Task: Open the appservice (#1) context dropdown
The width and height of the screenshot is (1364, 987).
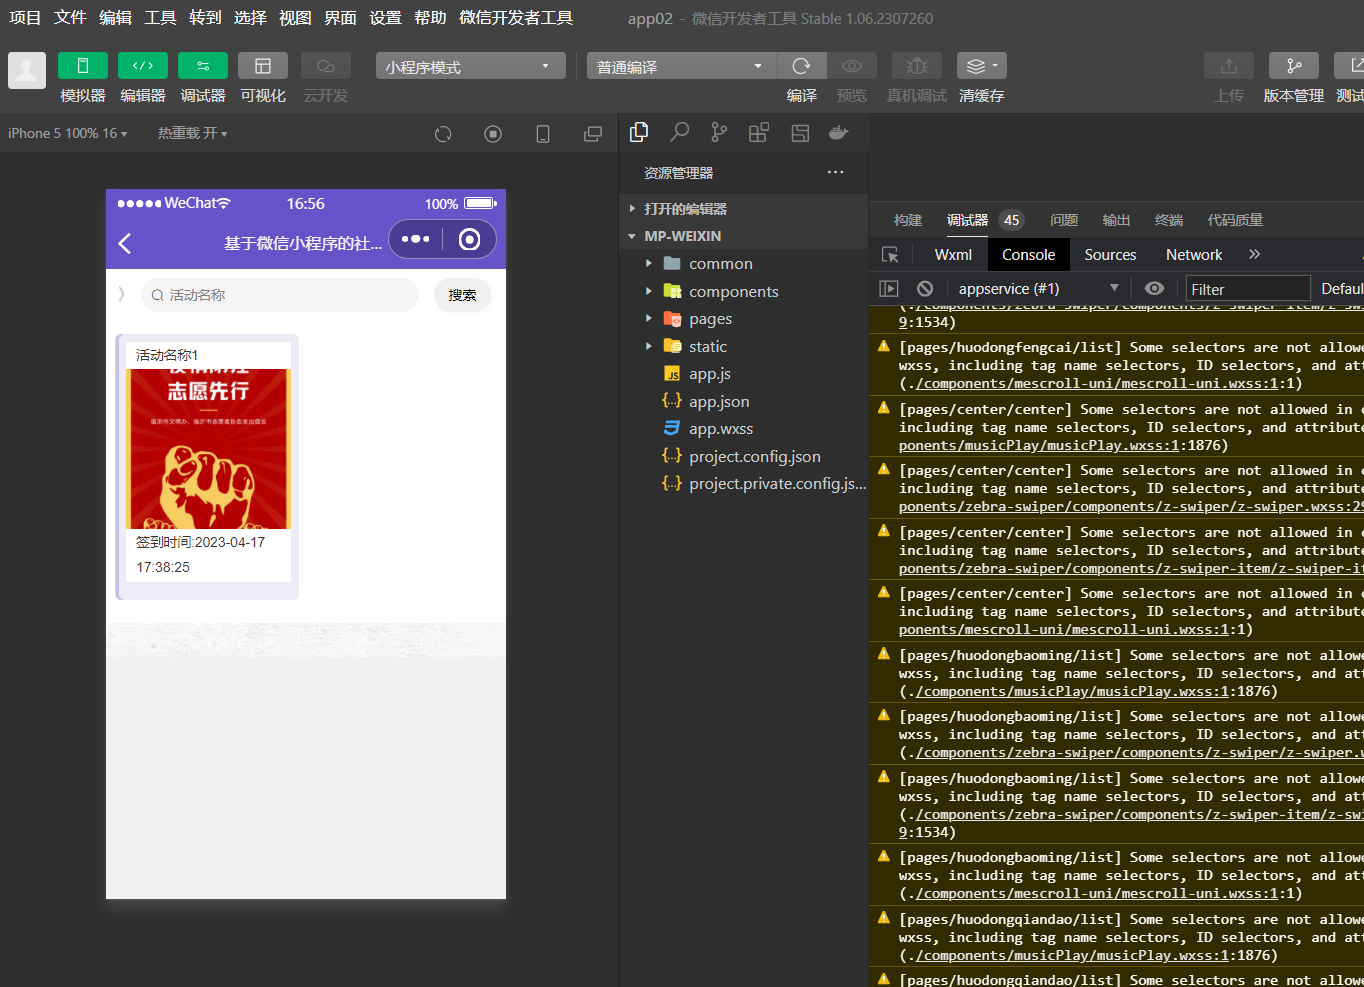Action: coord(1037,289)
